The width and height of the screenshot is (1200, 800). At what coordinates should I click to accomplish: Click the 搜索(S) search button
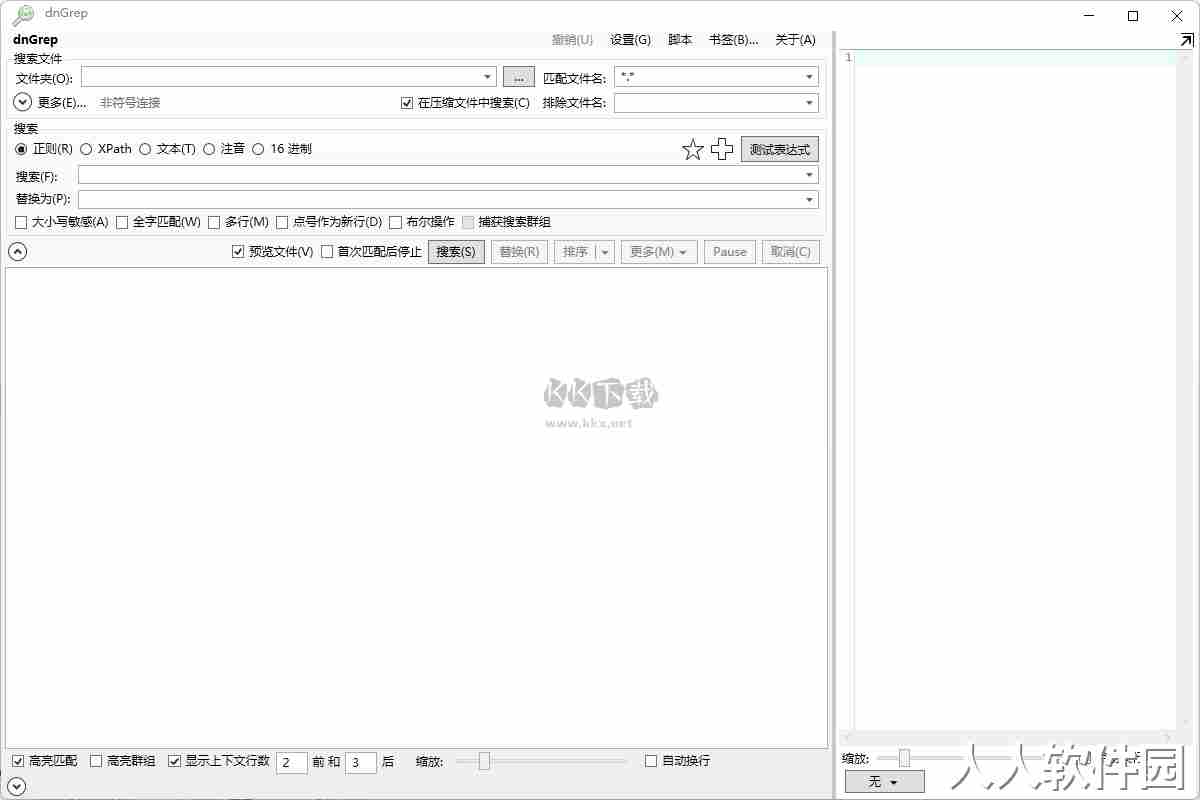[x=456, y=252]
